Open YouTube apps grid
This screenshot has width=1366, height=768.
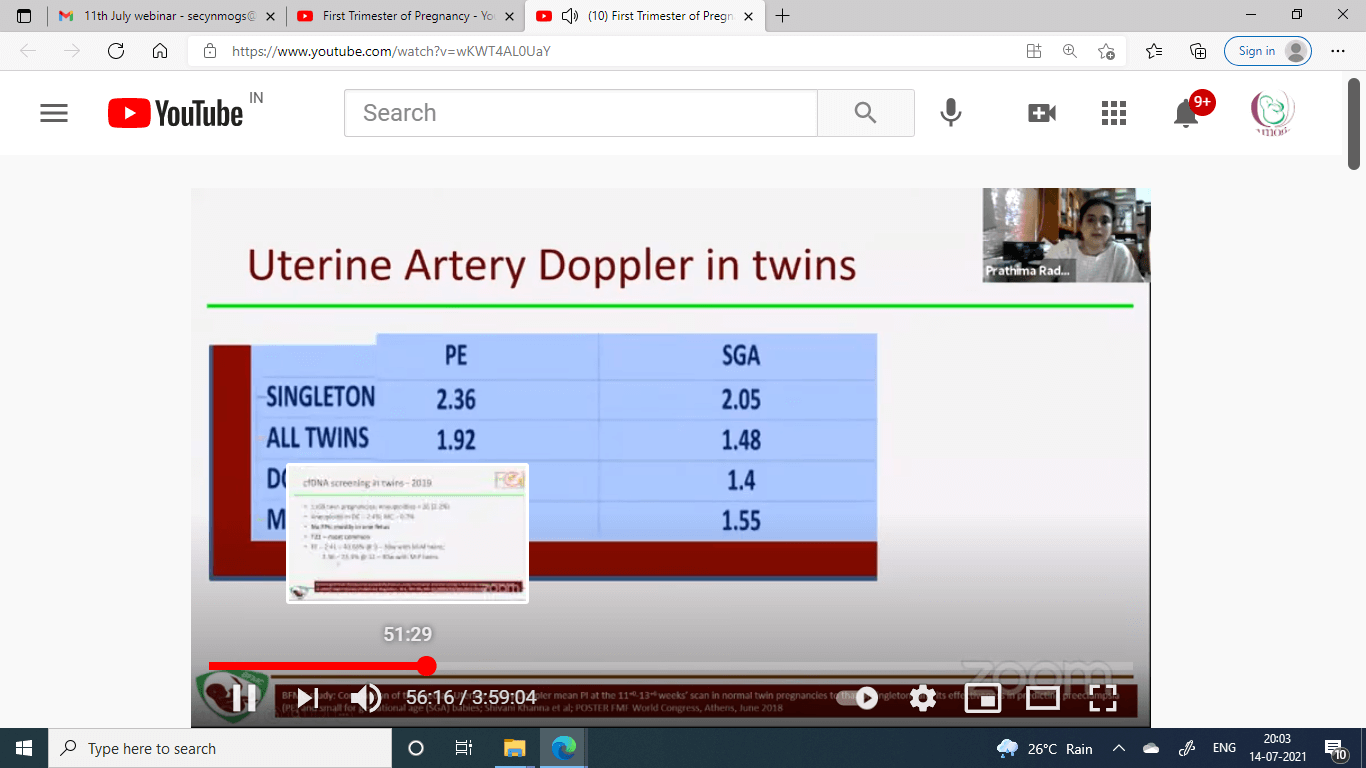[x=1113, y=113]
